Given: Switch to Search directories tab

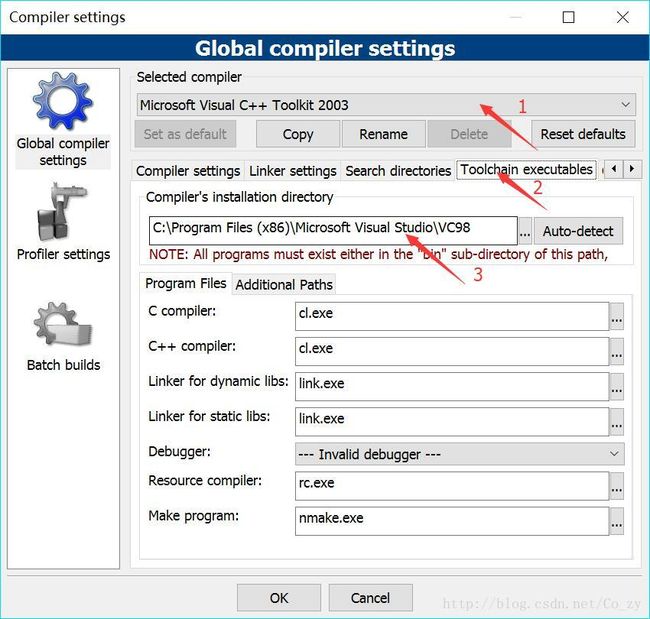Looking at the screenshot, I should pos(398,171).
